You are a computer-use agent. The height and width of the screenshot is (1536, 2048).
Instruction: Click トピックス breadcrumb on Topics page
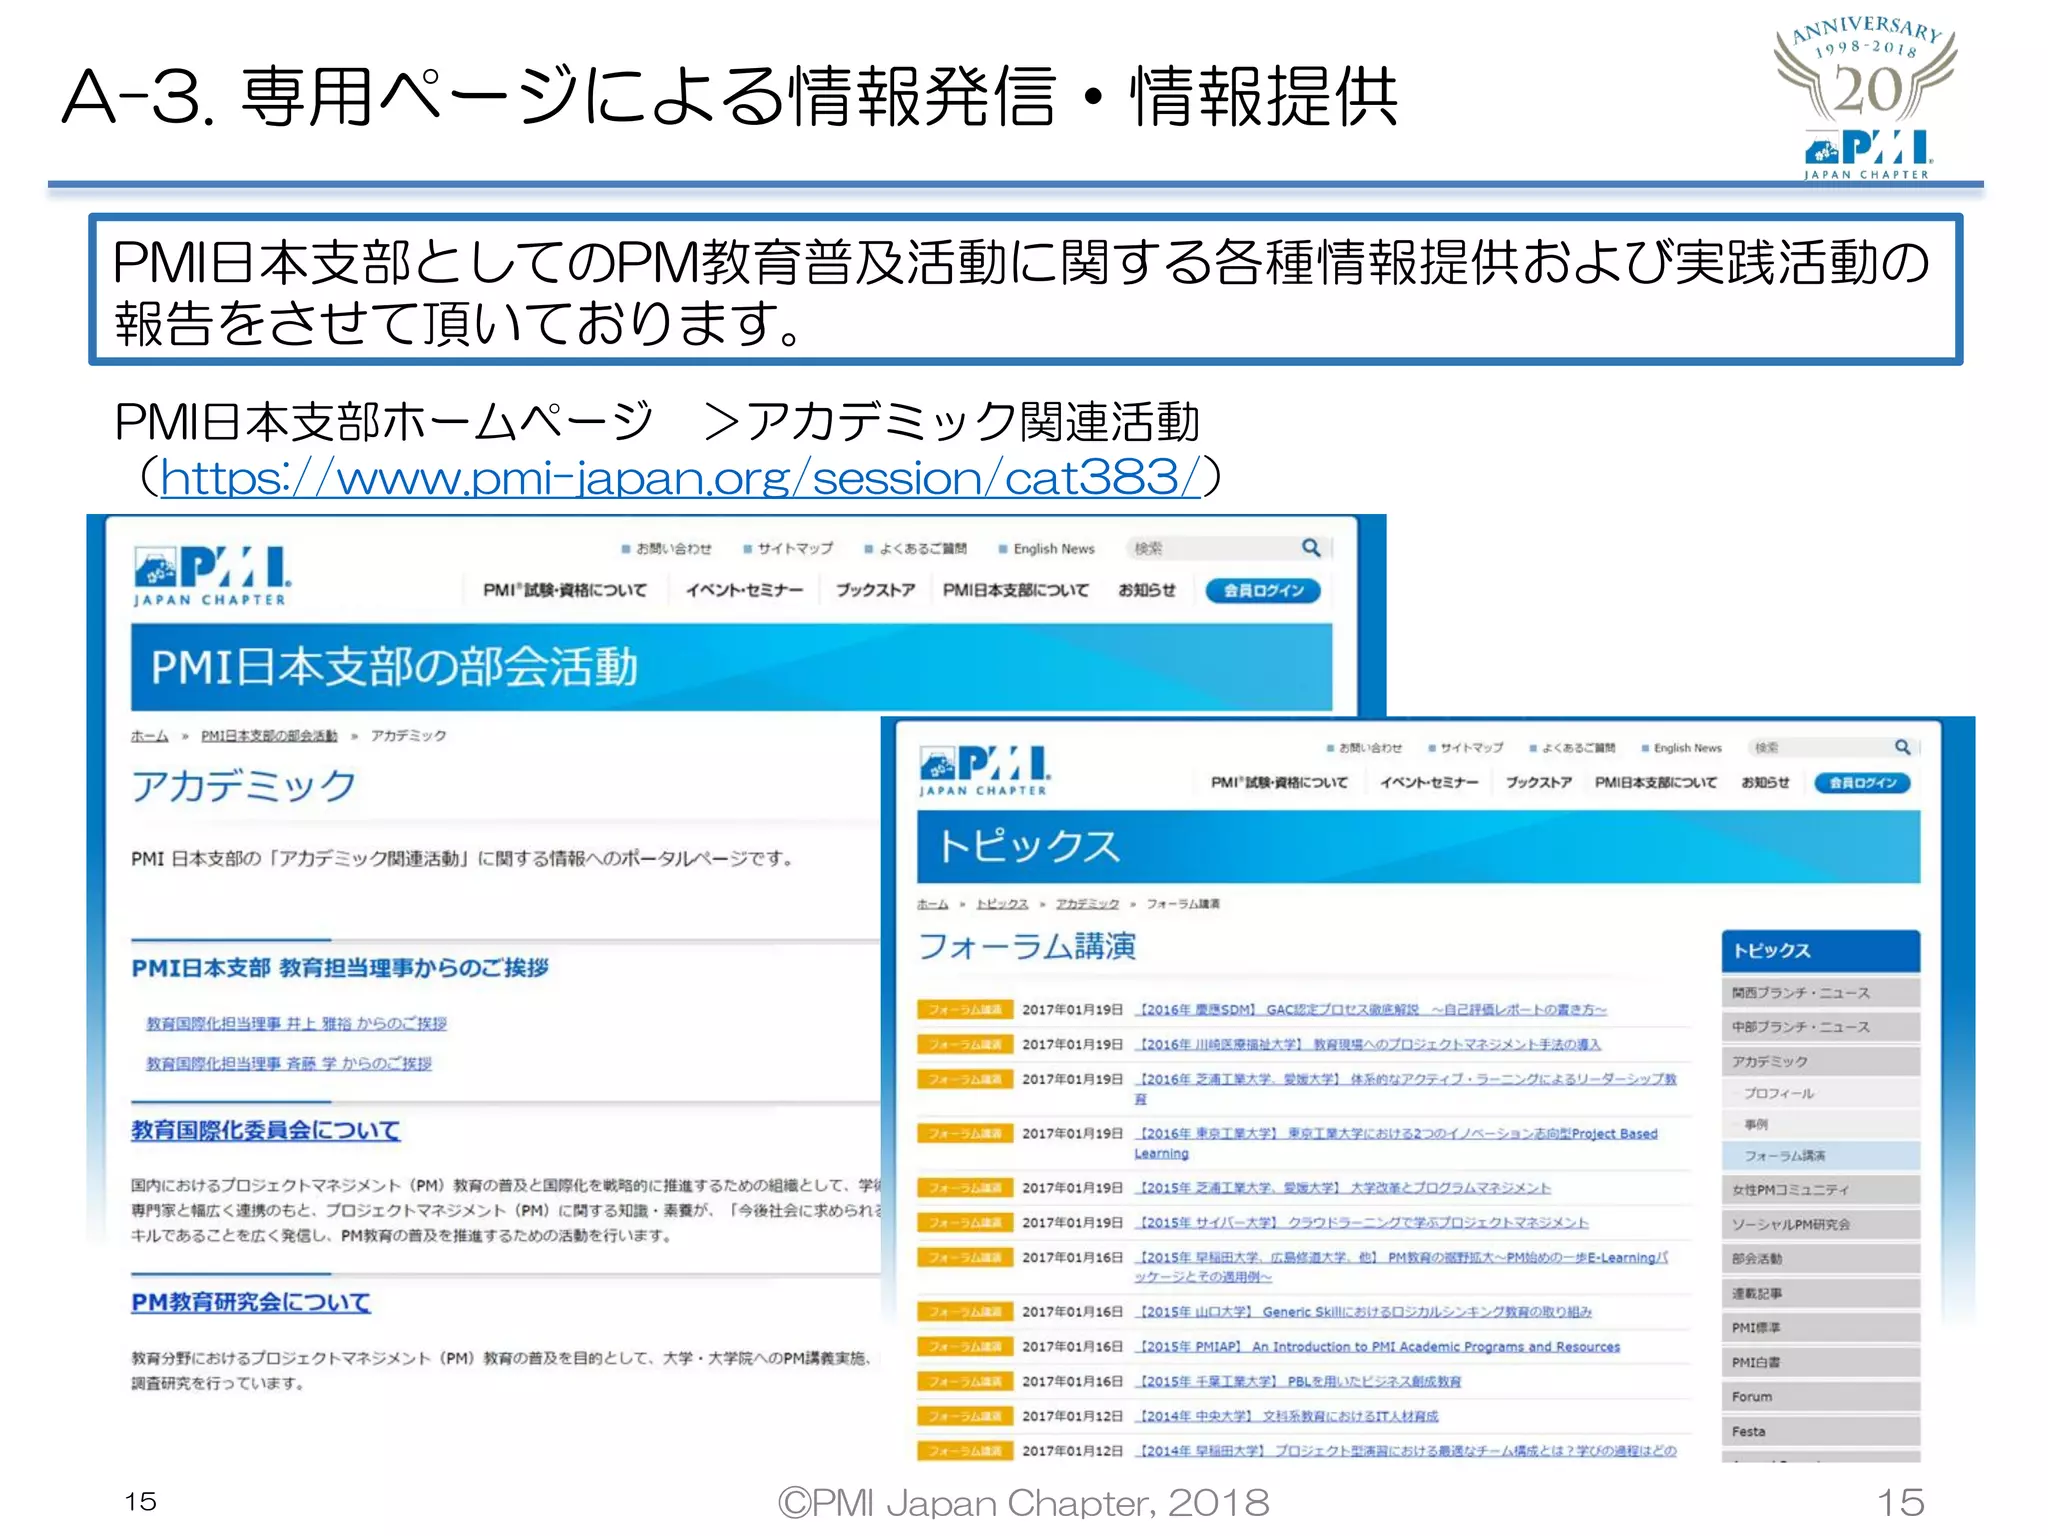[x=1002, y=903]
